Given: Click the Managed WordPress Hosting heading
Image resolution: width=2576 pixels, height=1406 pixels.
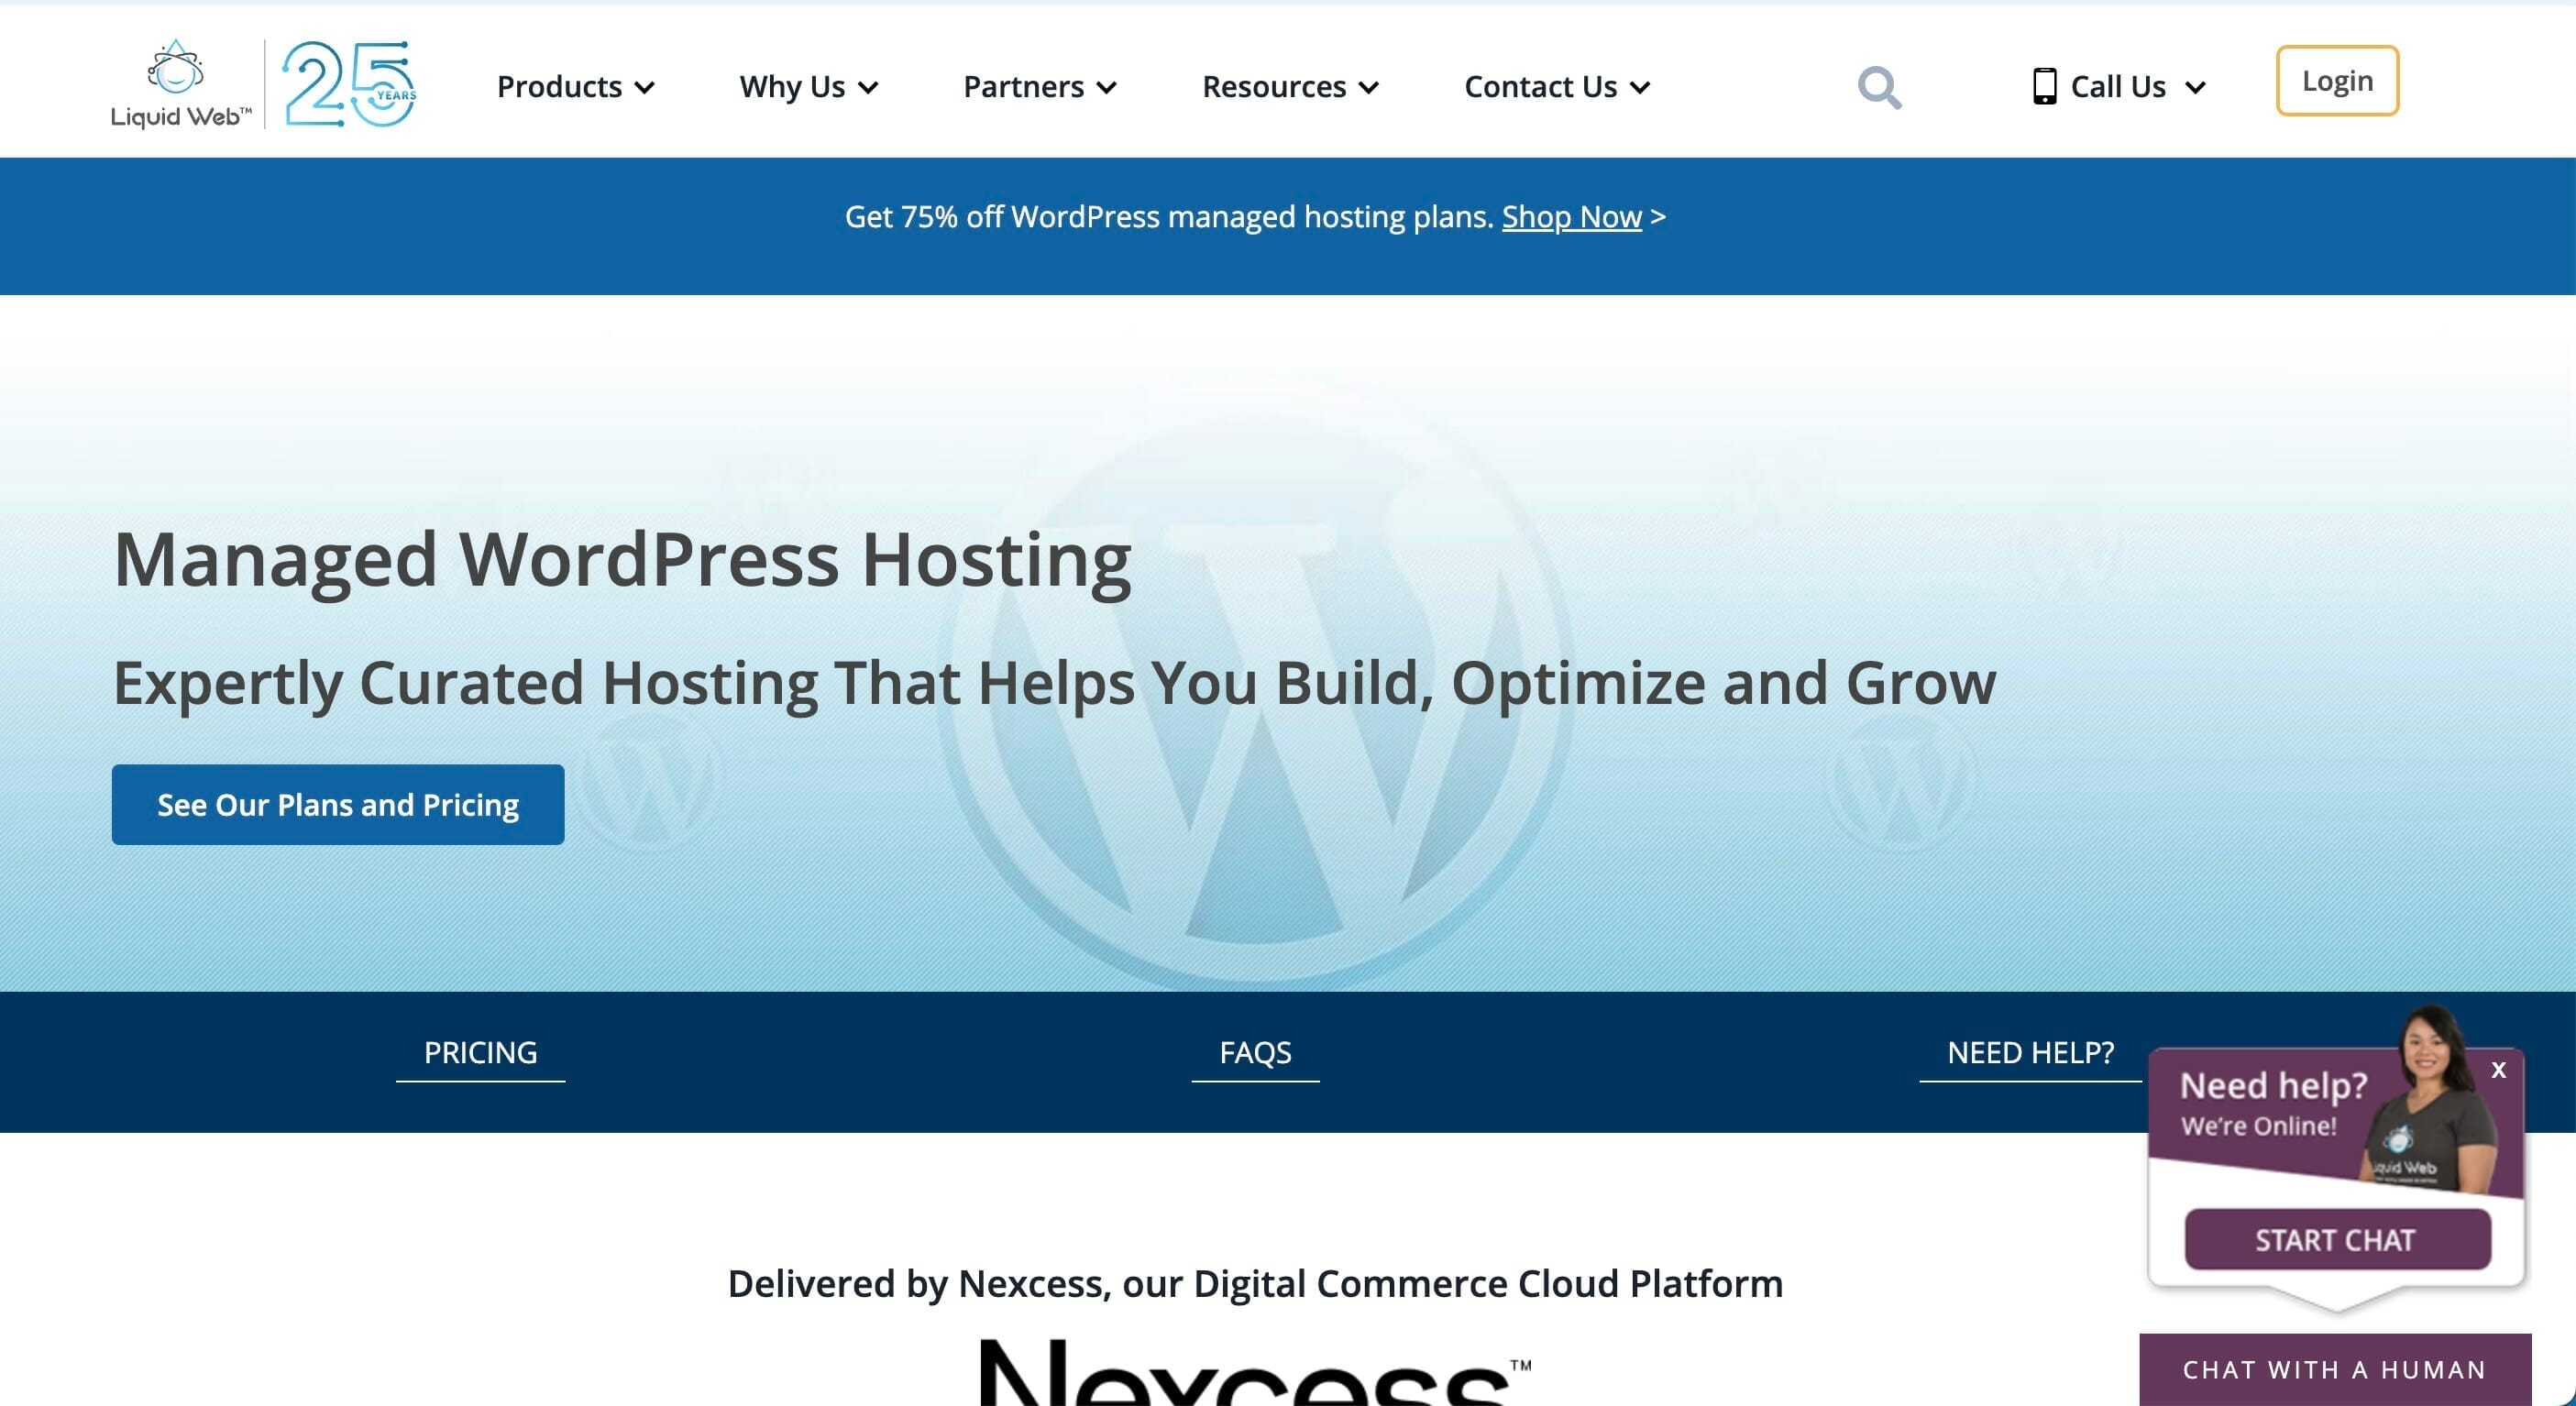Looking at the screenshot, I should click(x=622, y=560).
